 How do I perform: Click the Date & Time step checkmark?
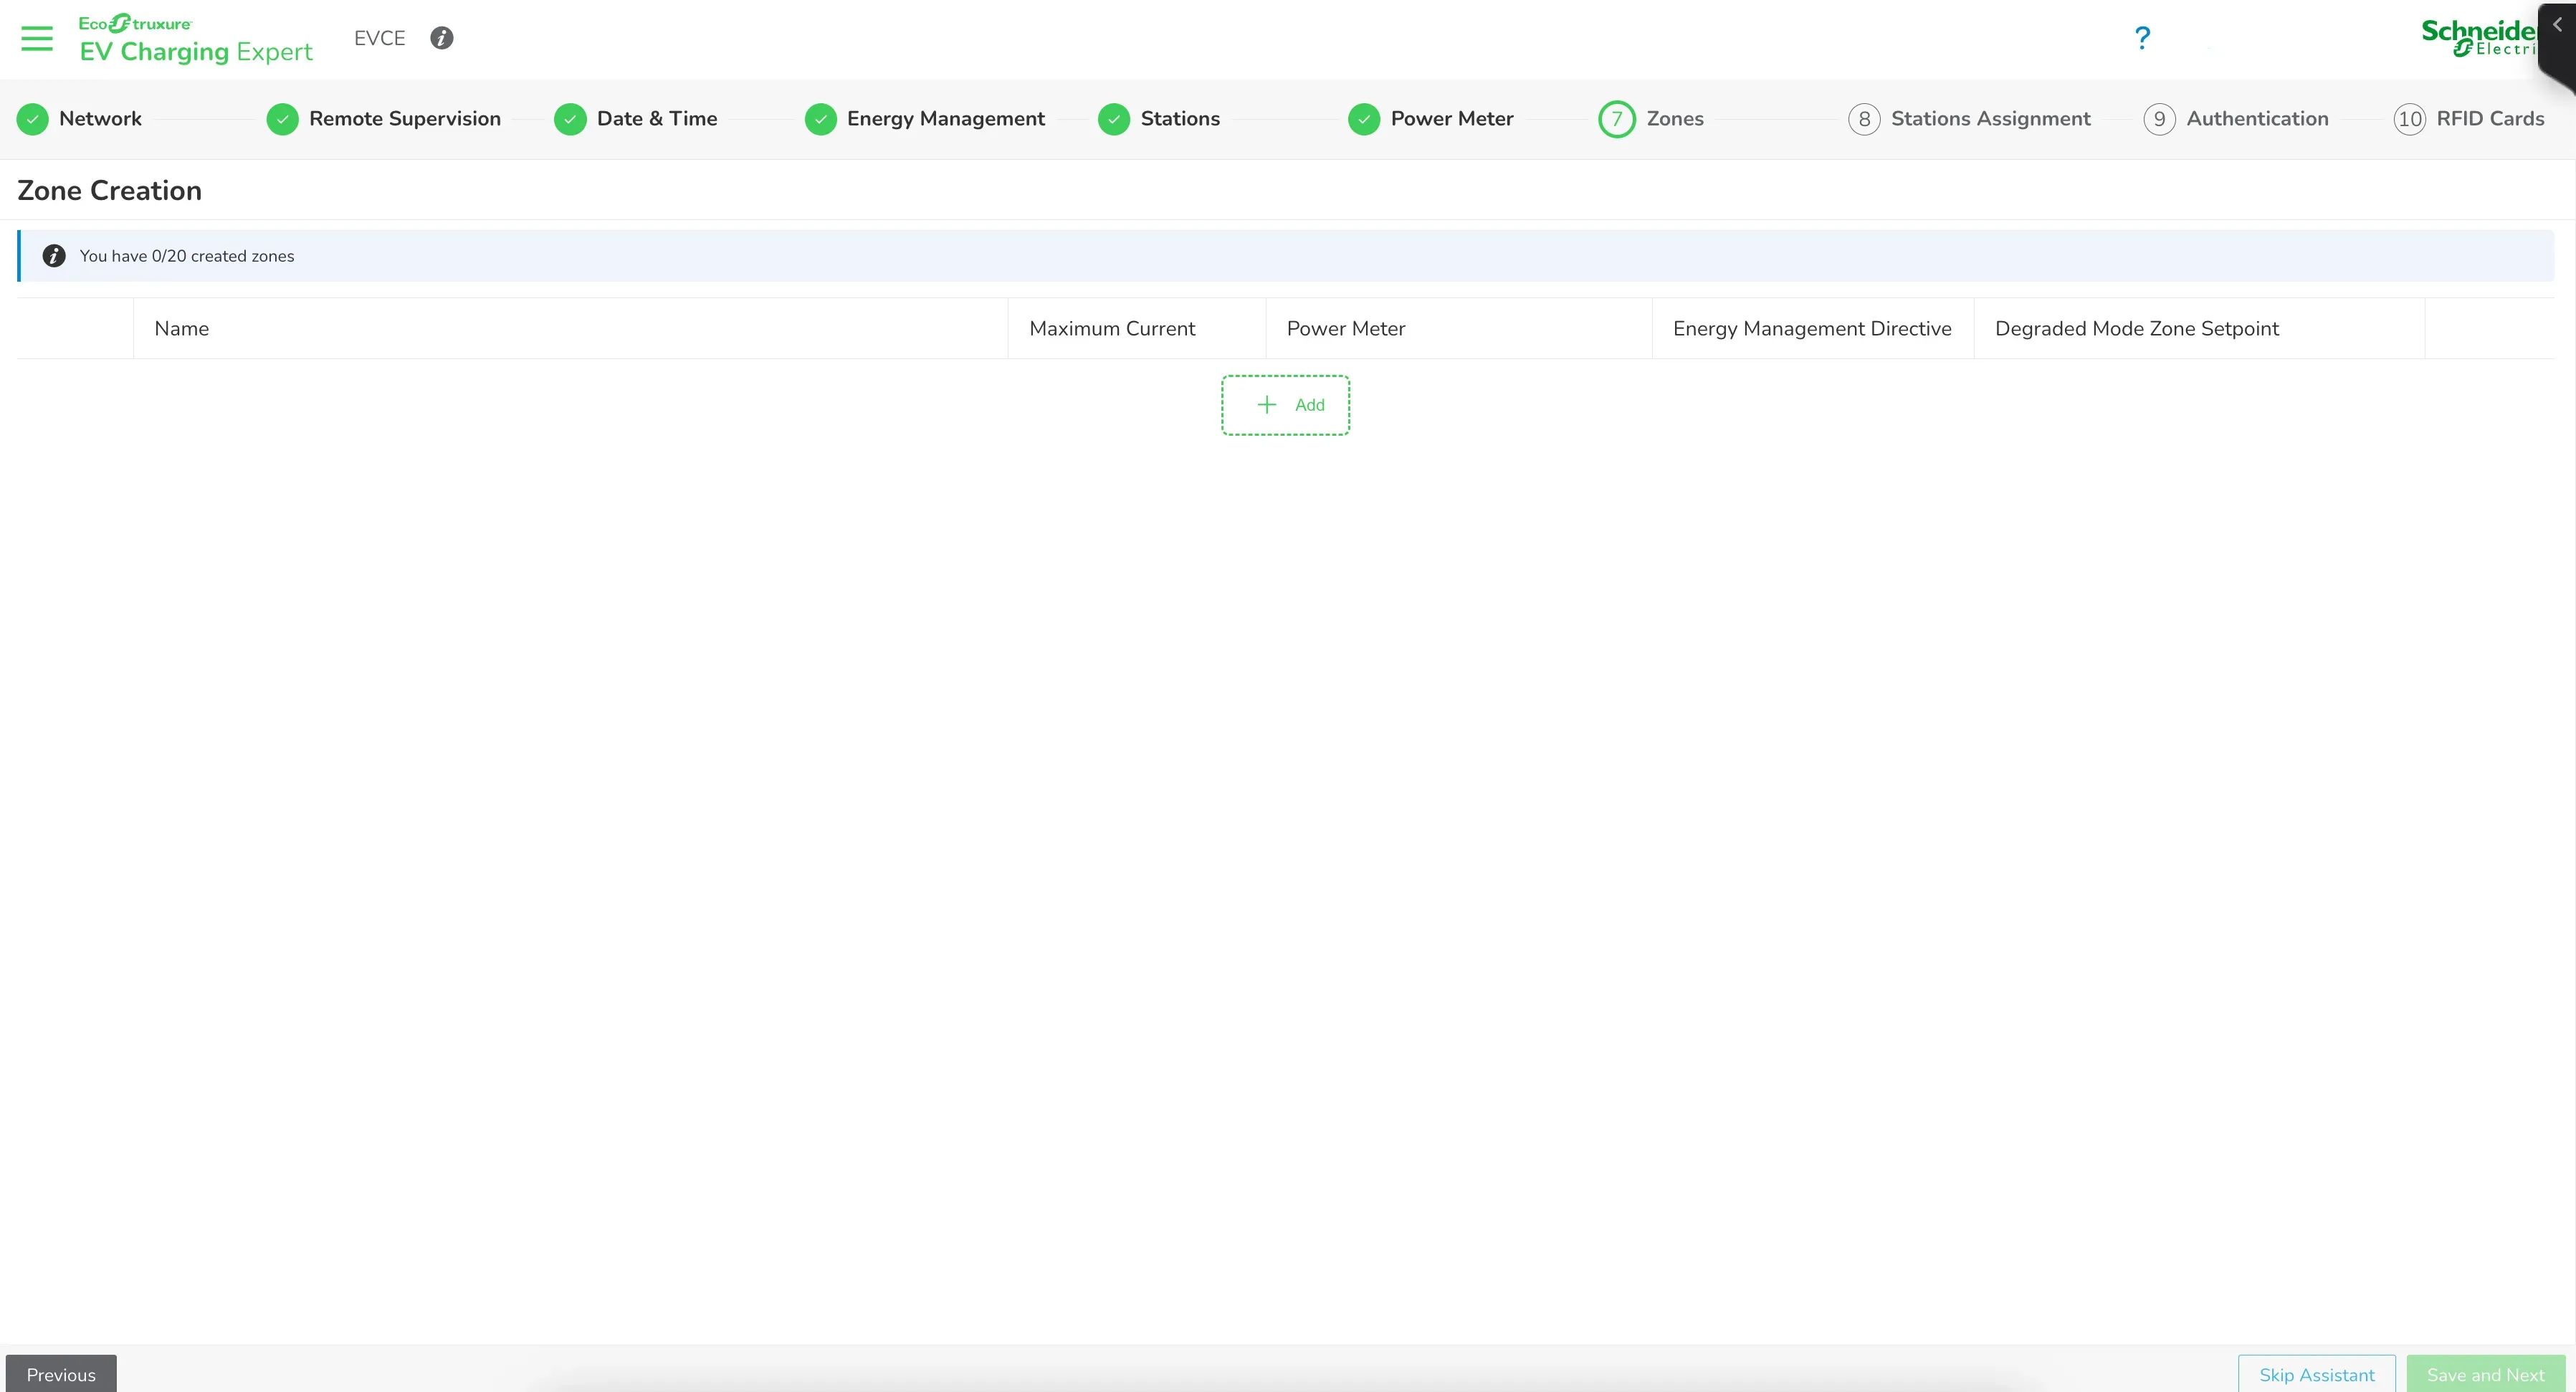570,119
